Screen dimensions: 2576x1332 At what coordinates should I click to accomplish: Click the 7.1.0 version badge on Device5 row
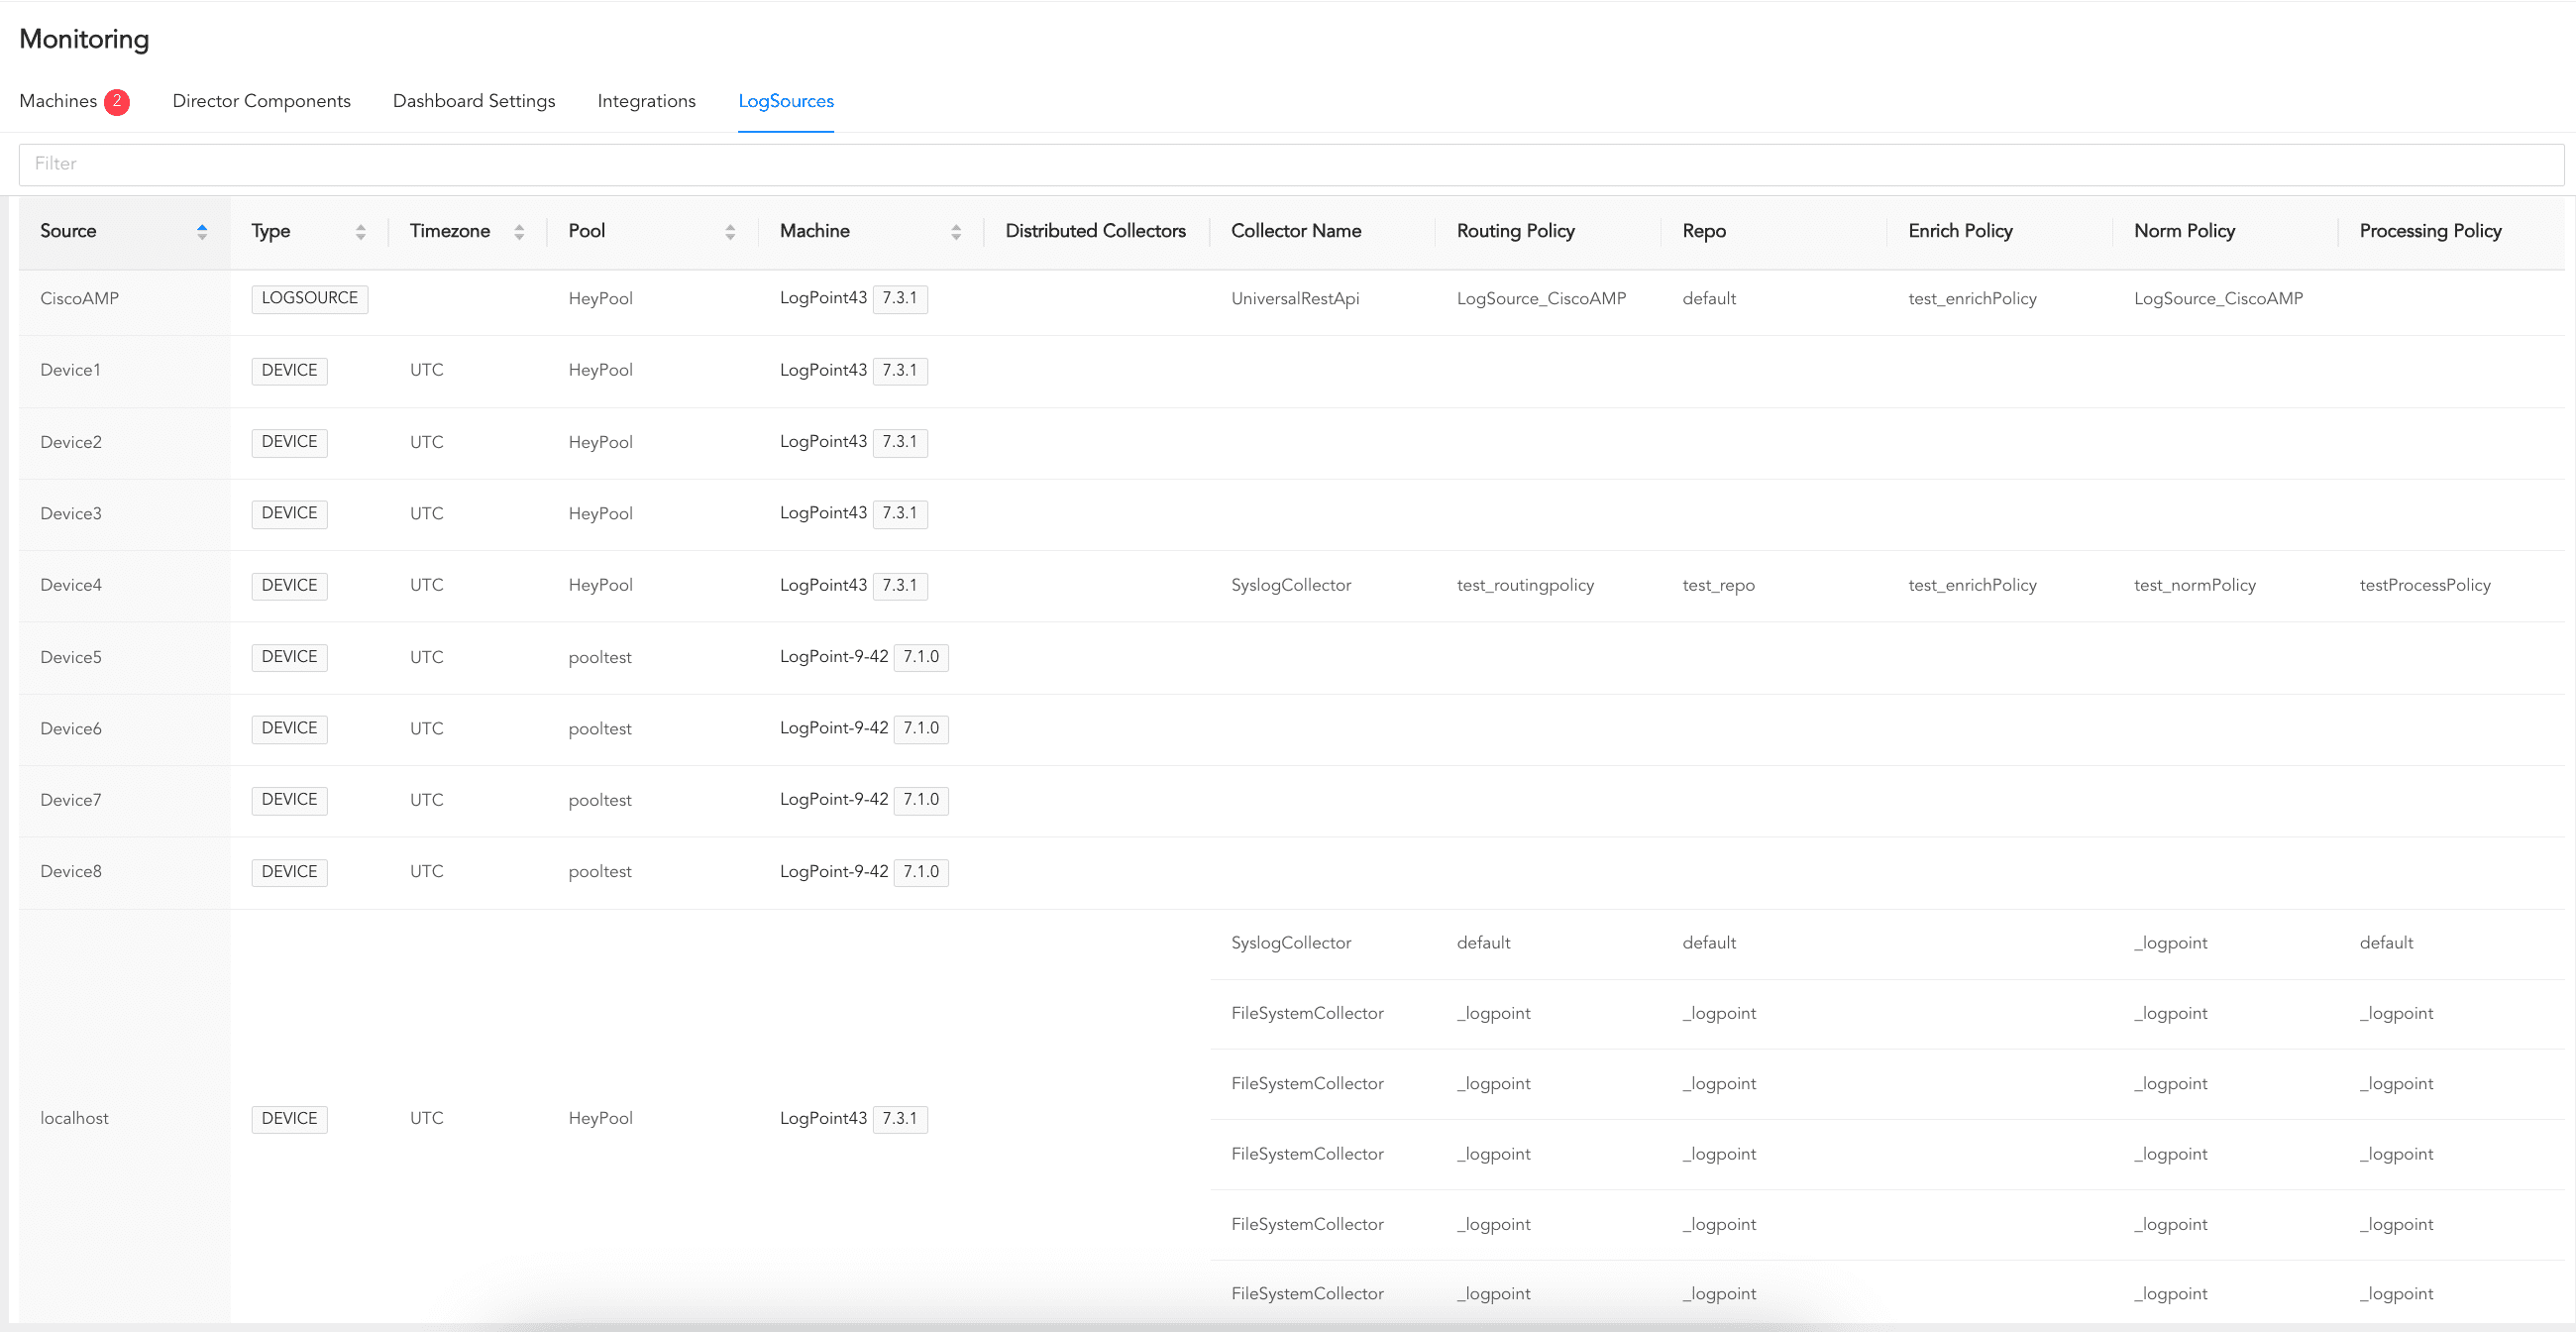[x=920, y=657]
